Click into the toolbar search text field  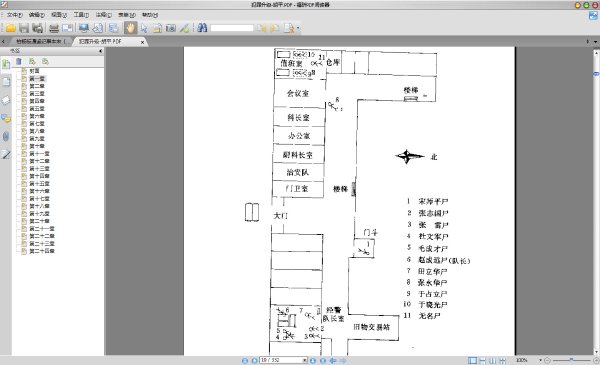[x=232, y=28]
